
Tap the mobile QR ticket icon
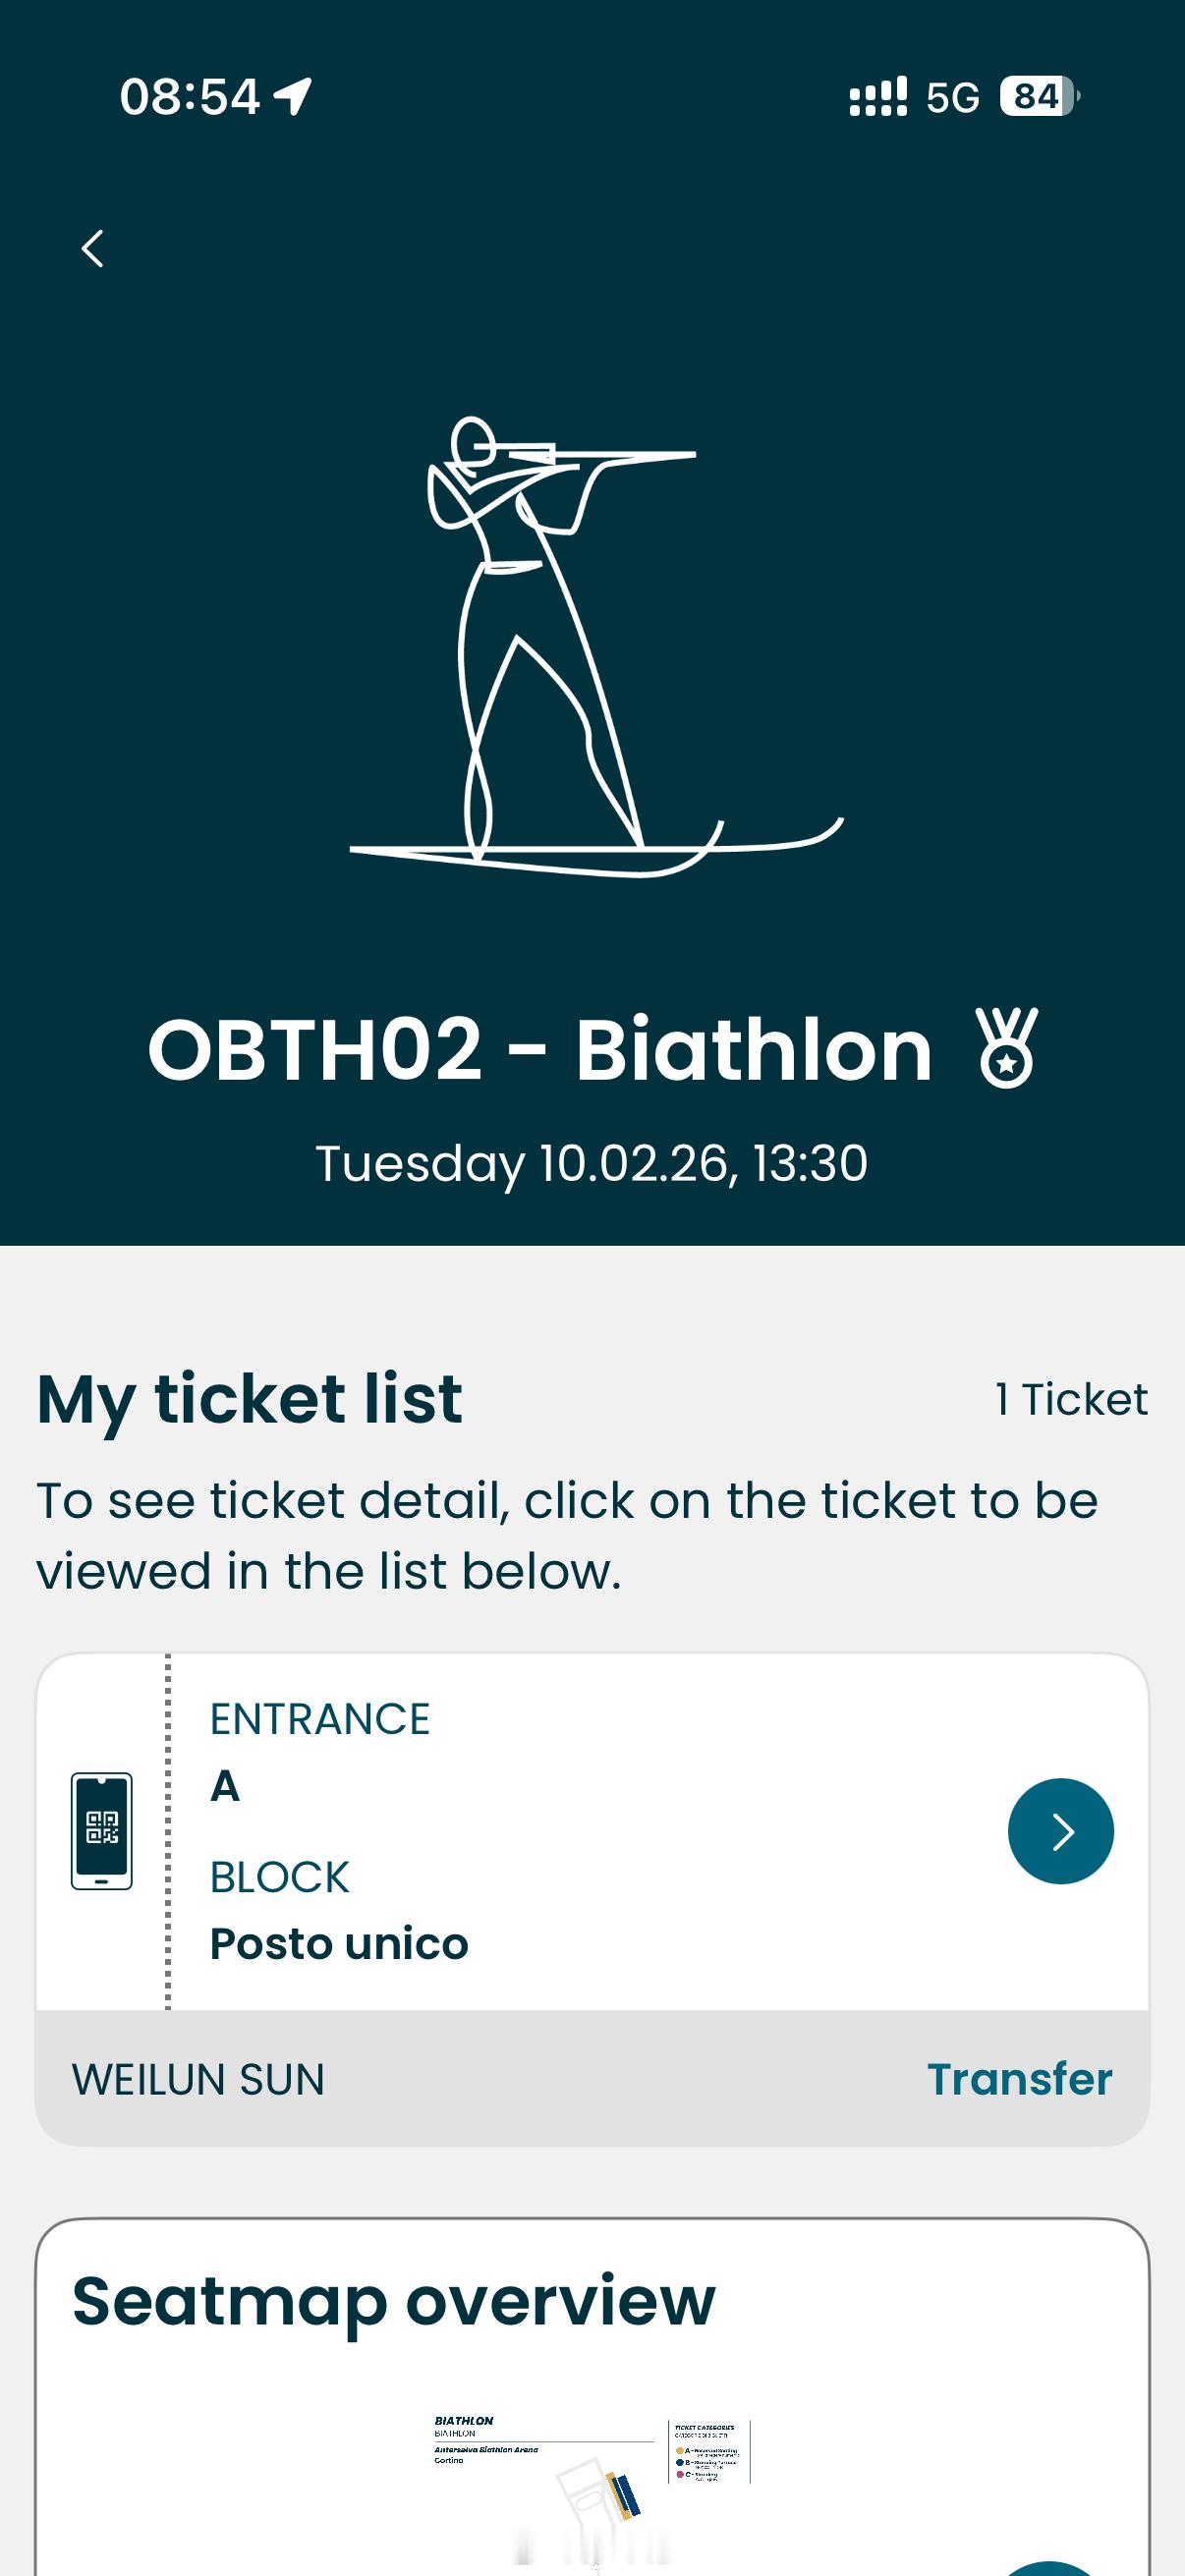[x=101, y=1831]
